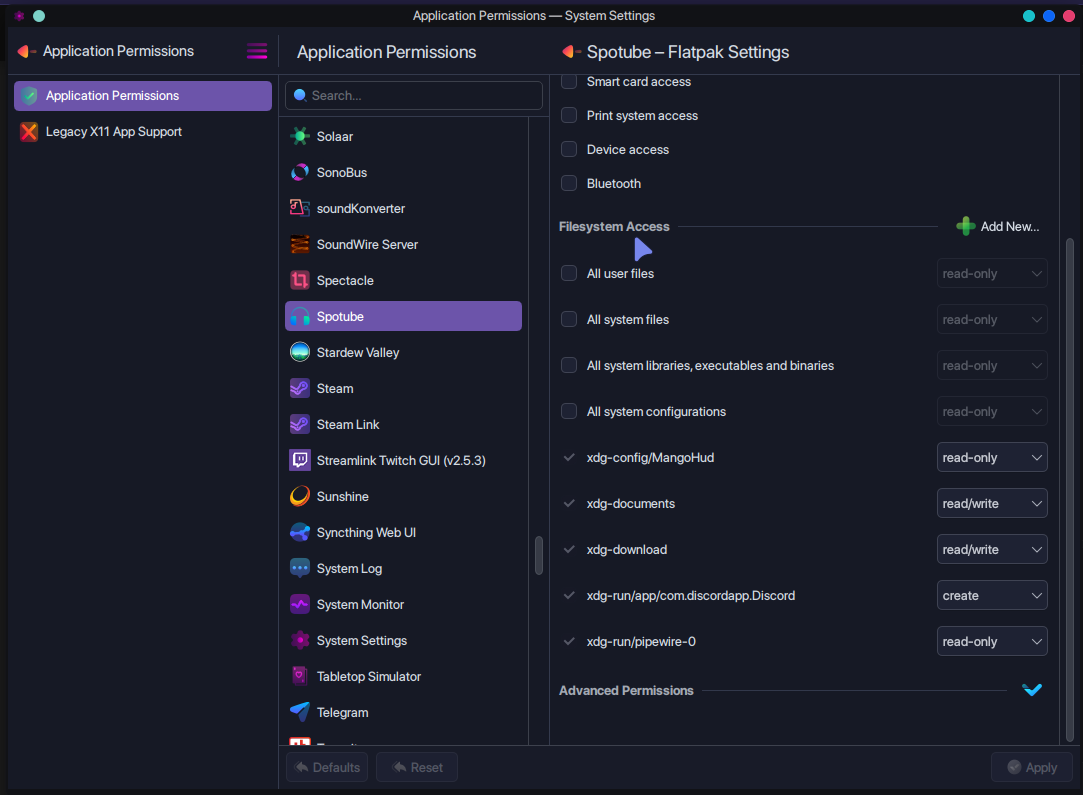The width and height of the screenshot is (1083, 795).
Task: Click the search magnifier icon
Action: (x=300, y=95)
